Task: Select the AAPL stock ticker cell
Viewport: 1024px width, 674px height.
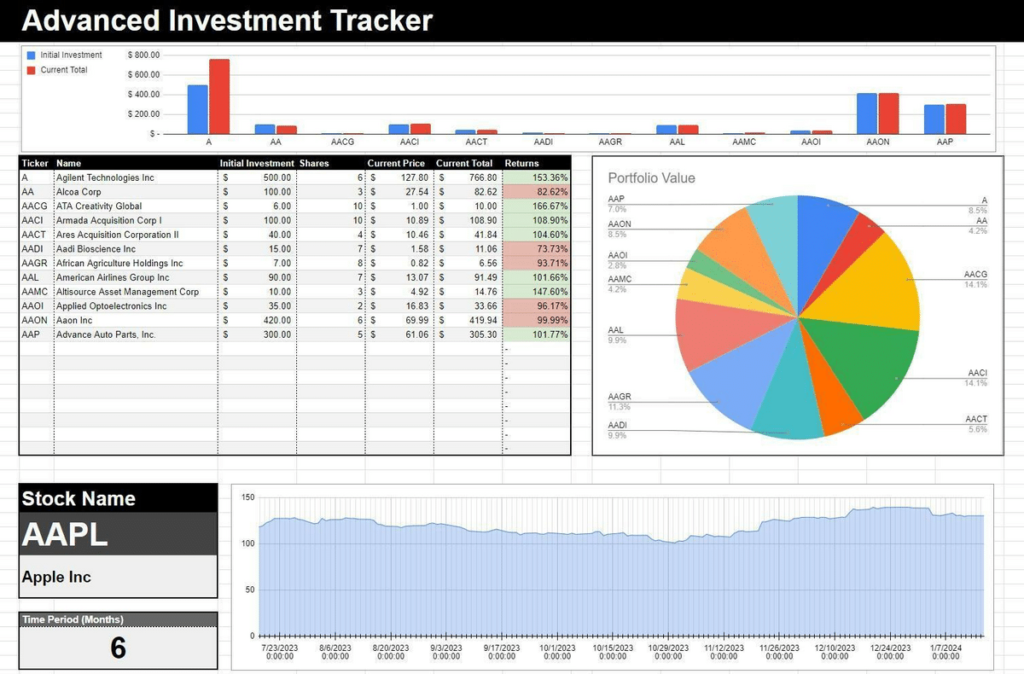Action: [x=117, y=534]
